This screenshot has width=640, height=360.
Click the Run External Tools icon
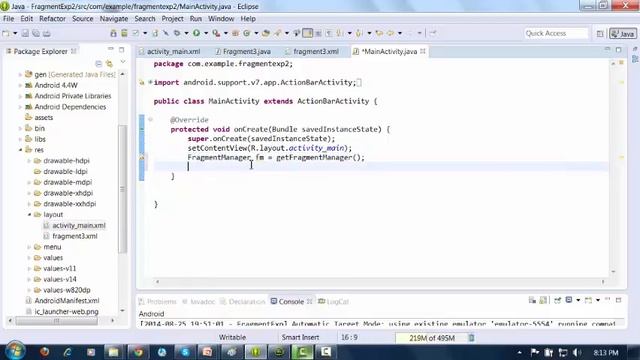tap(216, 33)
